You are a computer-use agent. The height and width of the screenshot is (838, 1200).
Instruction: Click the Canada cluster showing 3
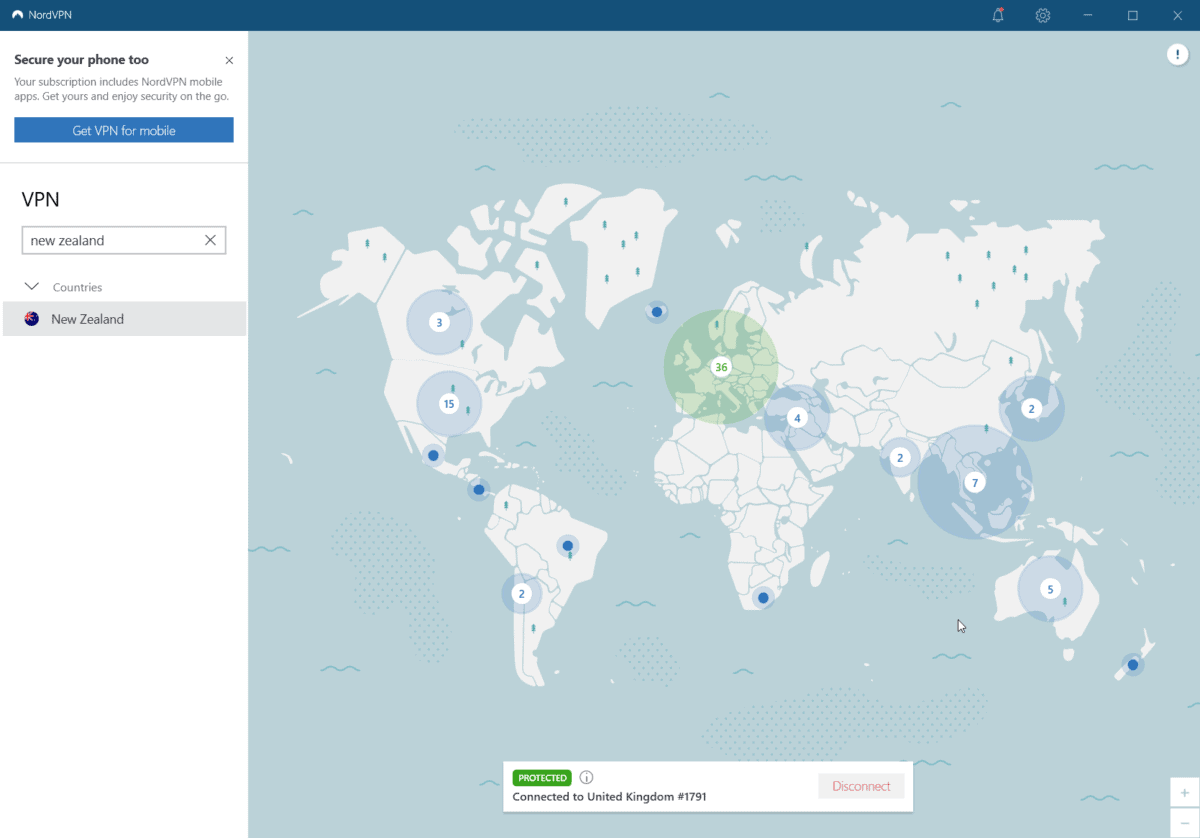(x=439, y=322)
